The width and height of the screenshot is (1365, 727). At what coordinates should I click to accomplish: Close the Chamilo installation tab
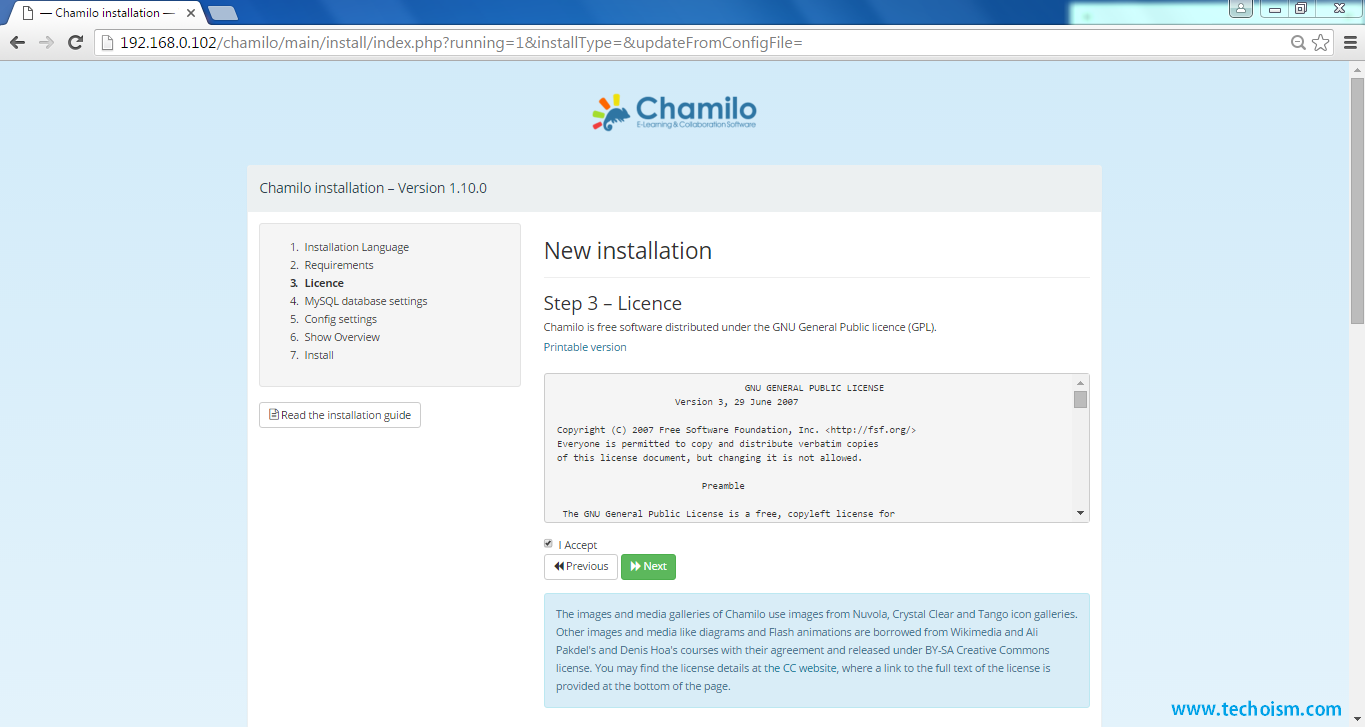coord(191,13)
